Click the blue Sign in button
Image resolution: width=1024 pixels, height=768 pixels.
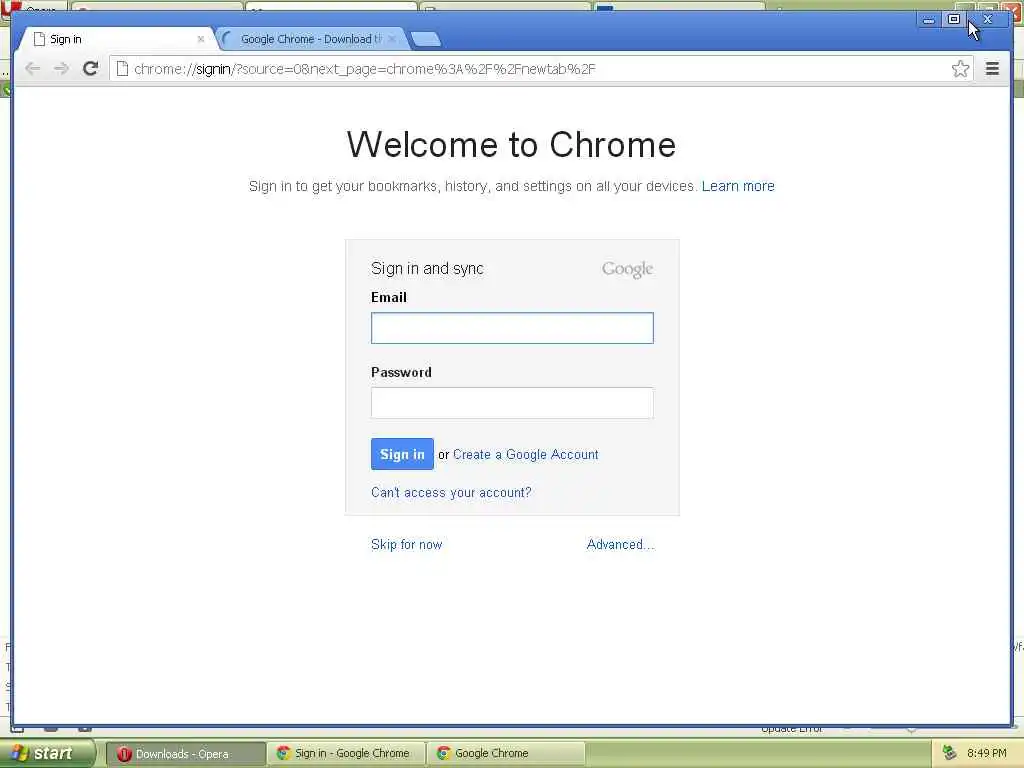402,454
